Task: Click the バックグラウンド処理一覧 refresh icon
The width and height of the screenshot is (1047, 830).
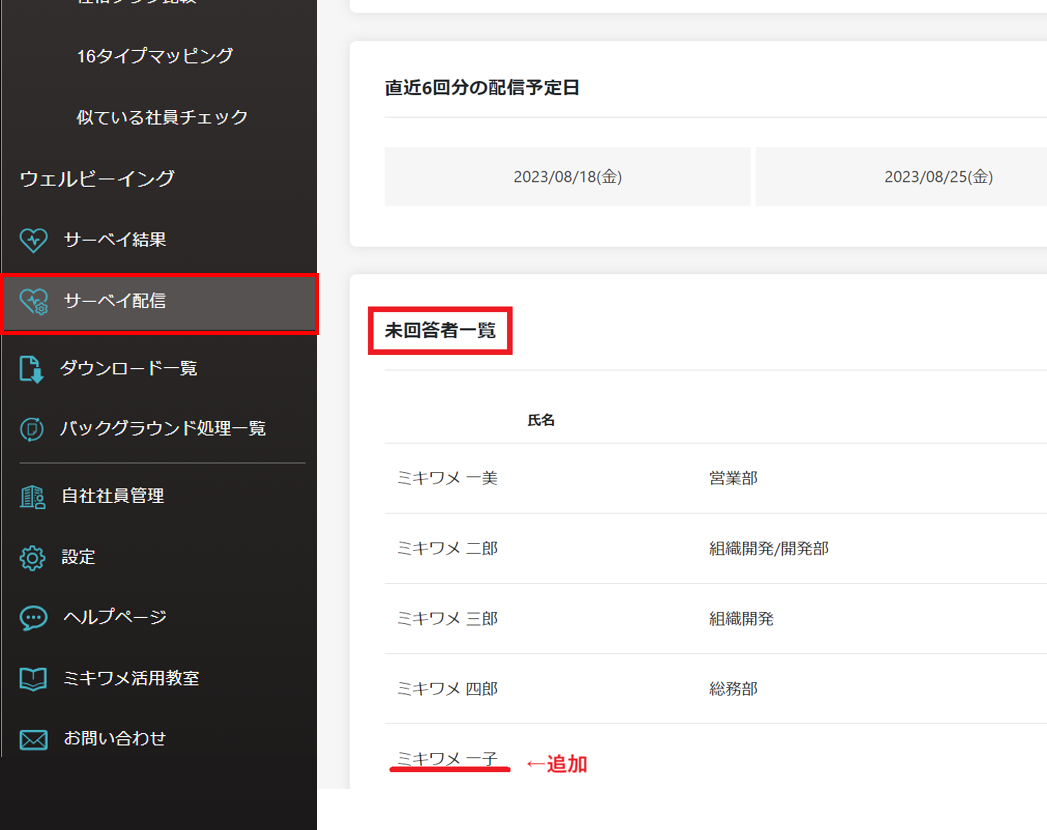Action: tap(32, 429)
